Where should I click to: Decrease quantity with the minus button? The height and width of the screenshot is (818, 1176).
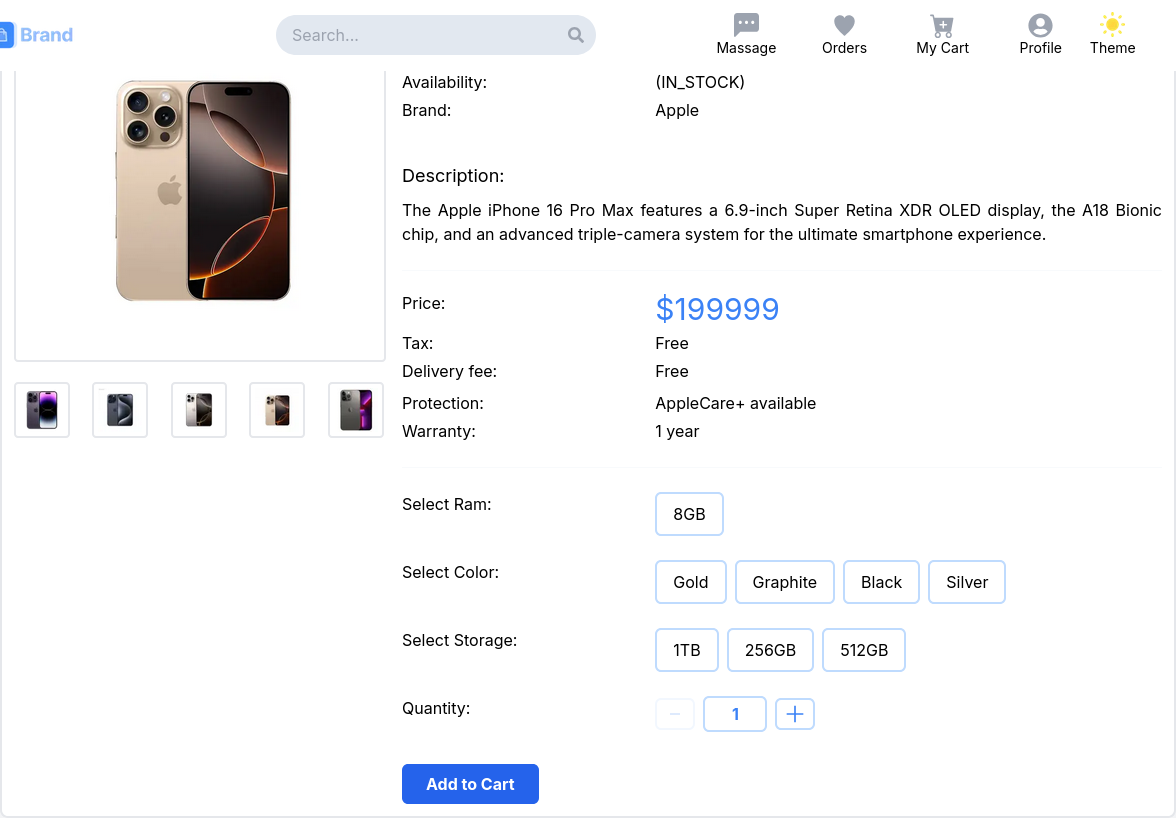coord(675,714)
